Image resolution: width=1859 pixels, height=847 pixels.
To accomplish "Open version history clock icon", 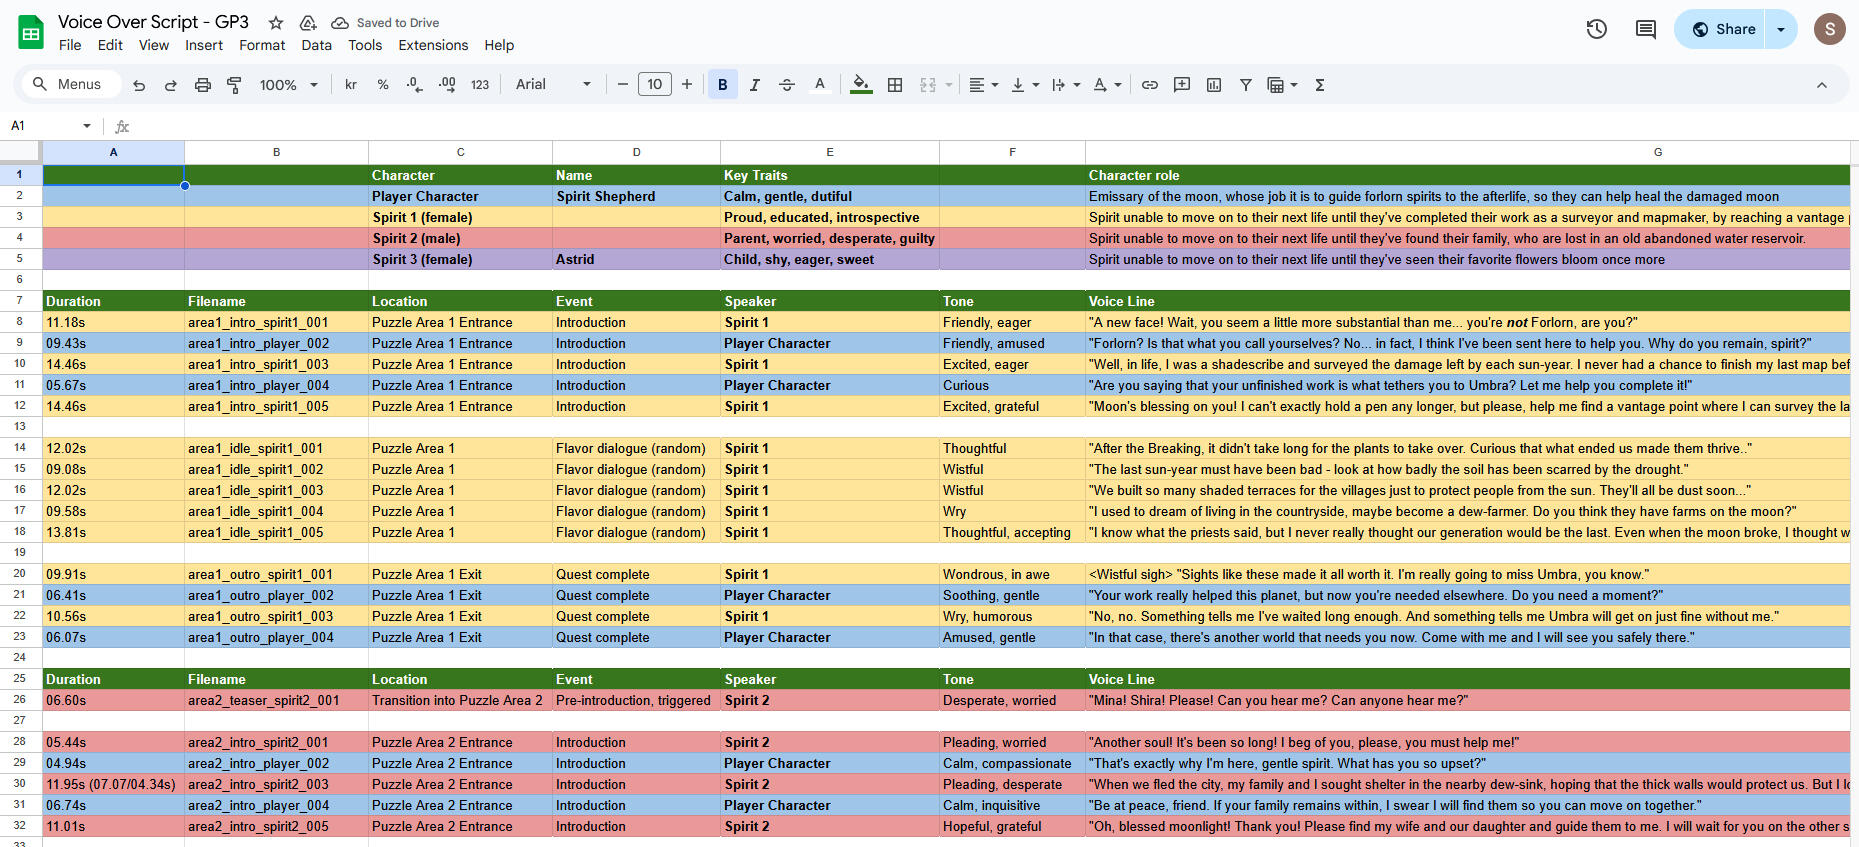I will click(x=1596, y=29).
